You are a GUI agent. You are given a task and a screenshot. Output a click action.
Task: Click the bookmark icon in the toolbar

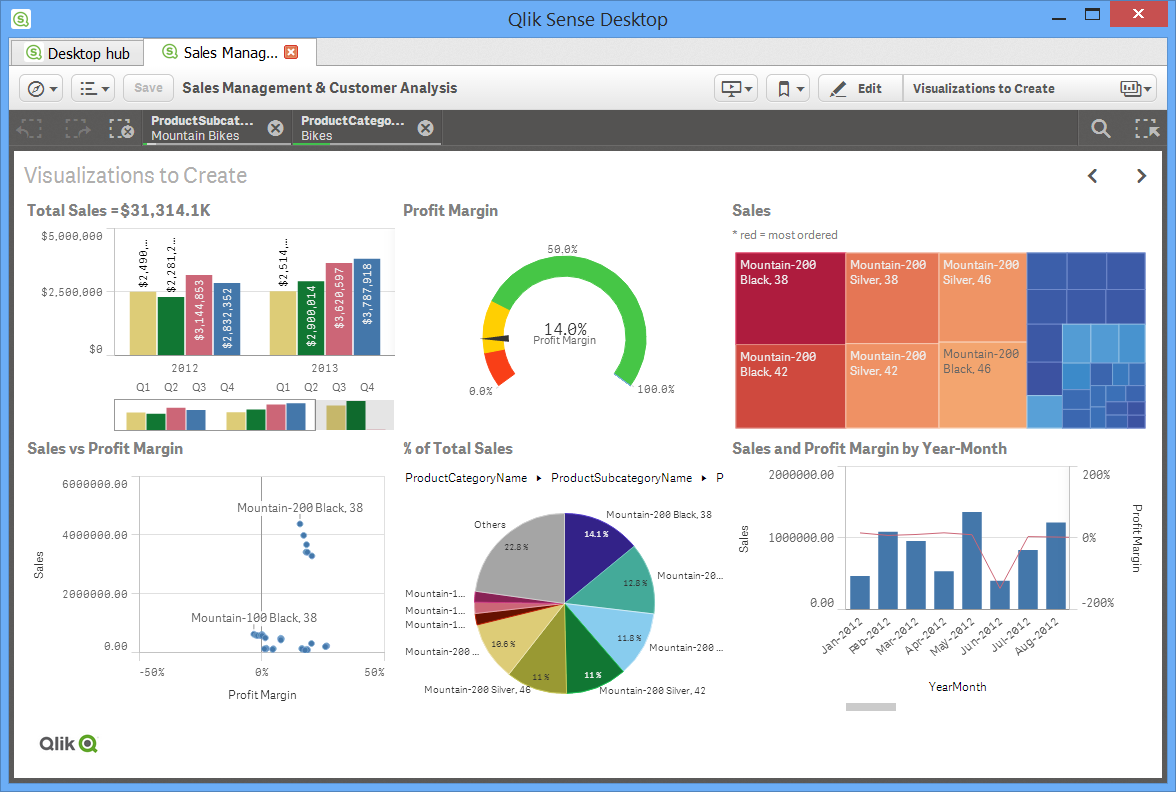[782, 88]
